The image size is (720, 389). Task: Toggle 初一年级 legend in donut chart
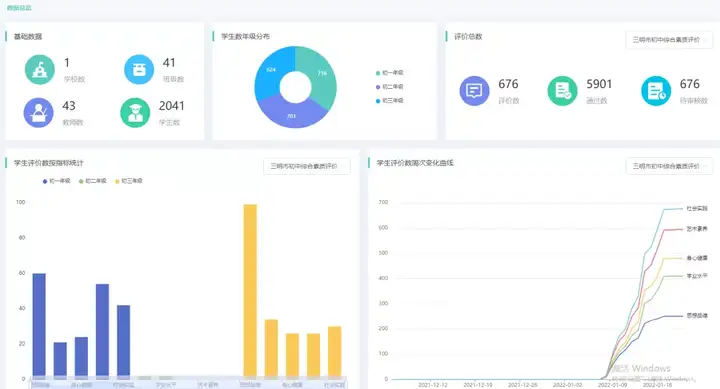click(x=389, y=73)
